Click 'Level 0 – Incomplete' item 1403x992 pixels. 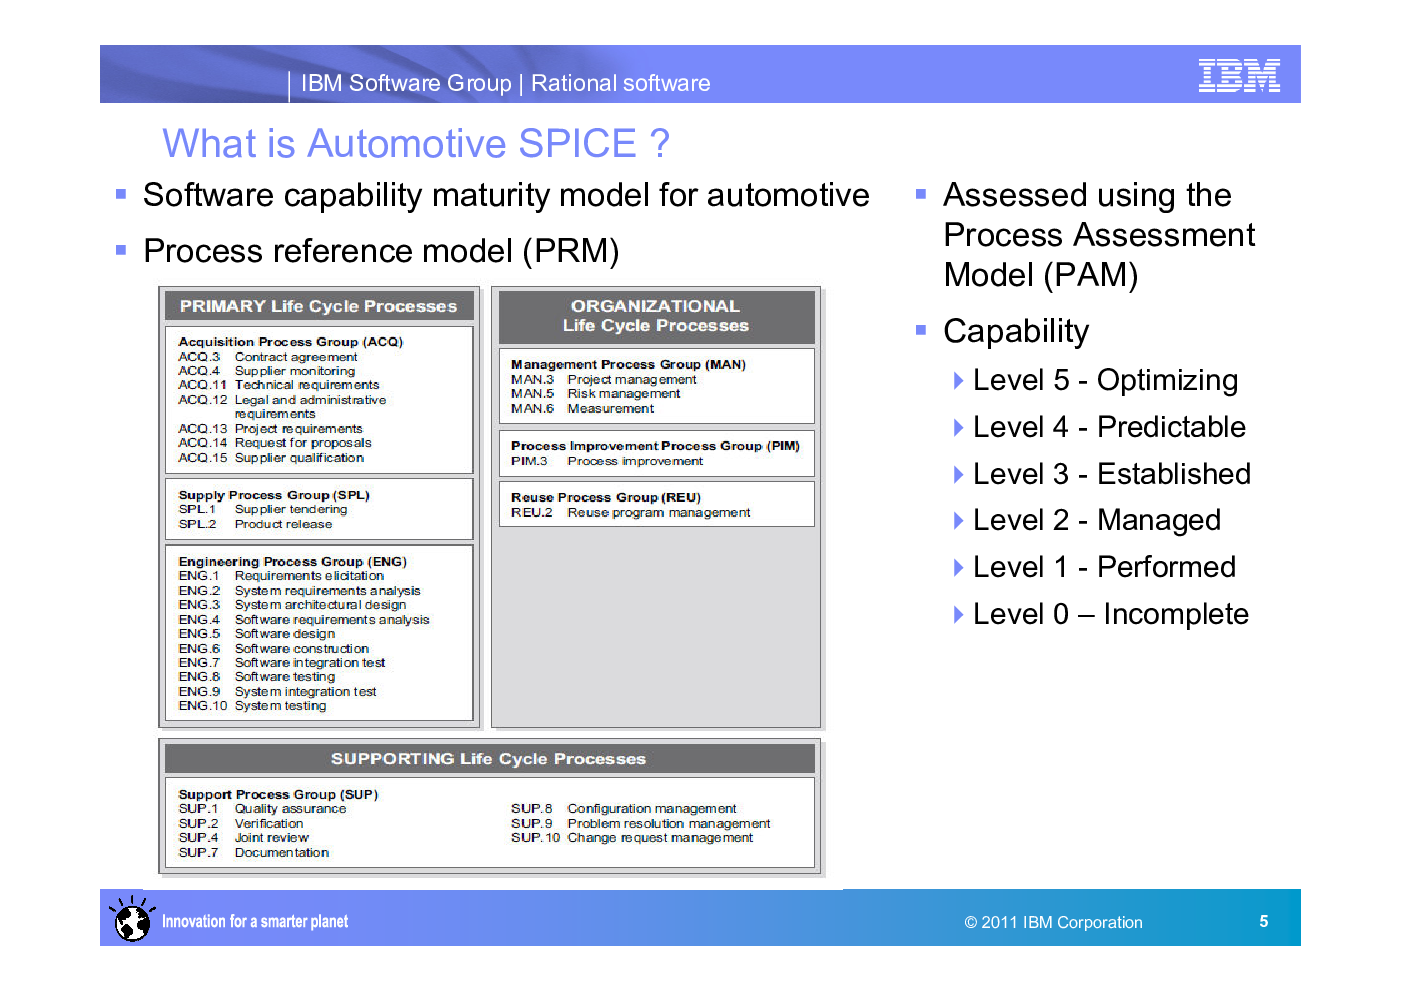[1110, 614]
